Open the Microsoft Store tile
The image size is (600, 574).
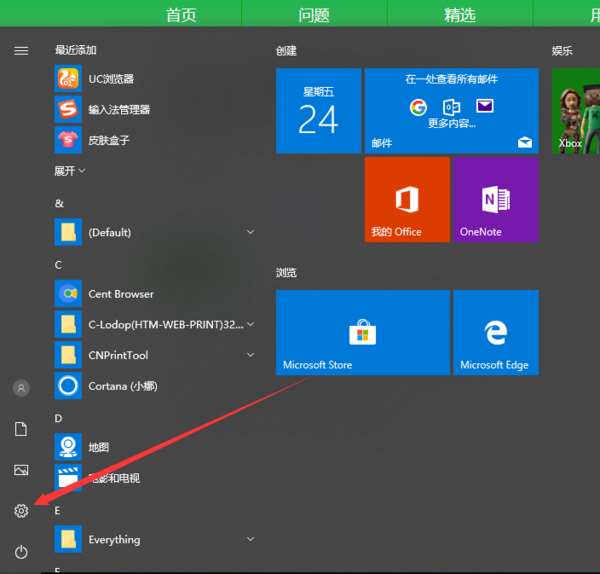(363, 333)
